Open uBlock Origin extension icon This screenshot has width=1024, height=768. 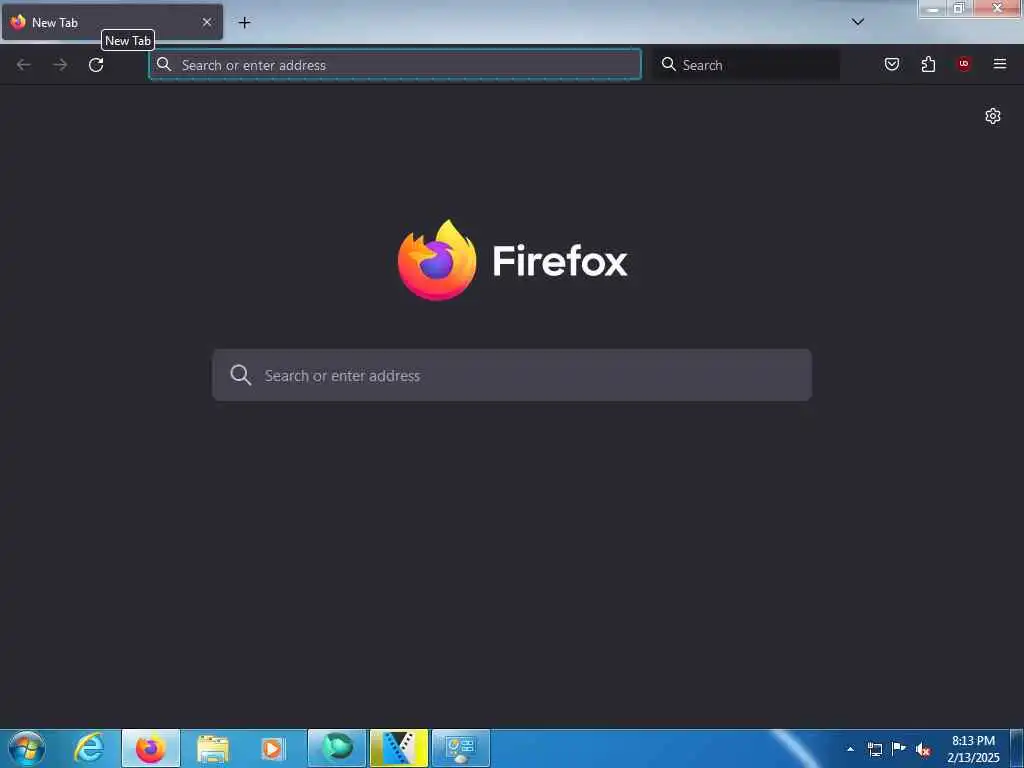point(963,64)
